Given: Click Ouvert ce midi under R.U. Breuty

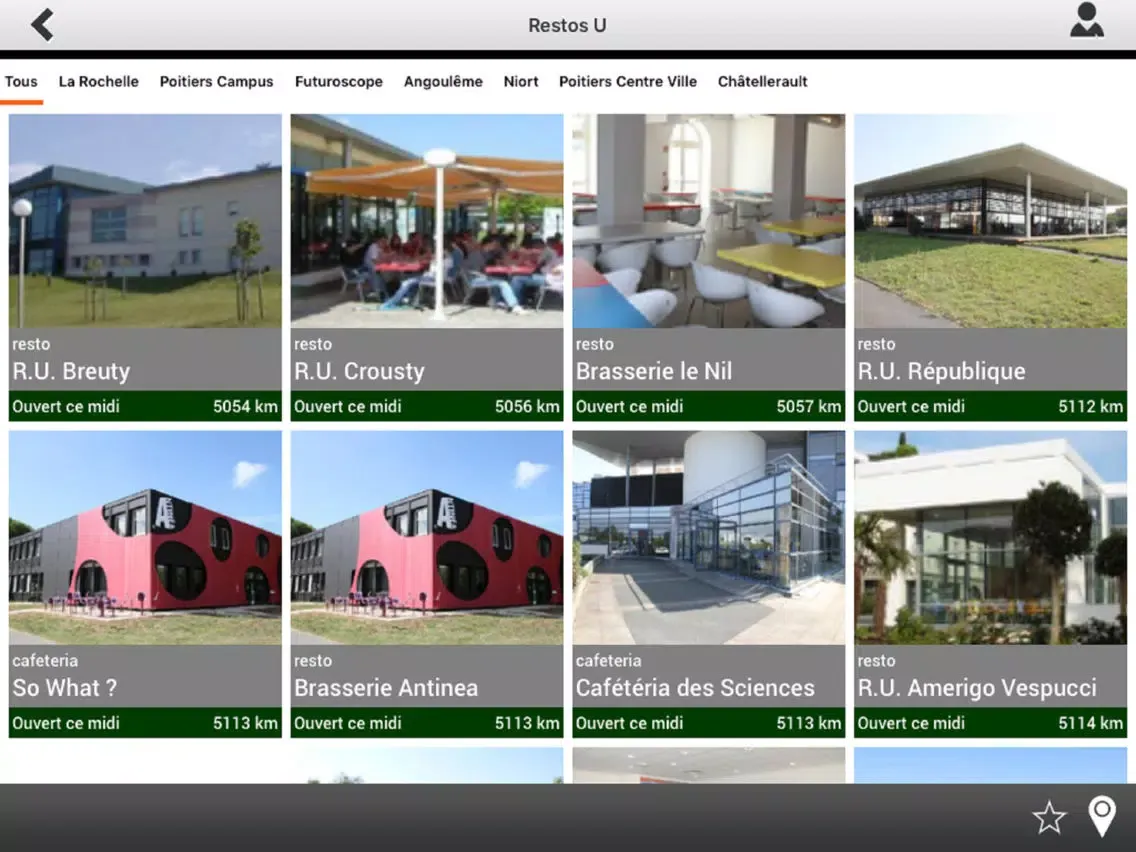Looking at the screenshot, I should coord(66,406).
